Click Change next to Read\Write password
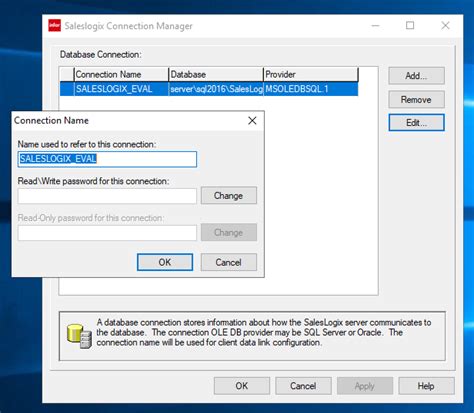The image size is (474, 413). pyautogui.click(x=228, y=196)
